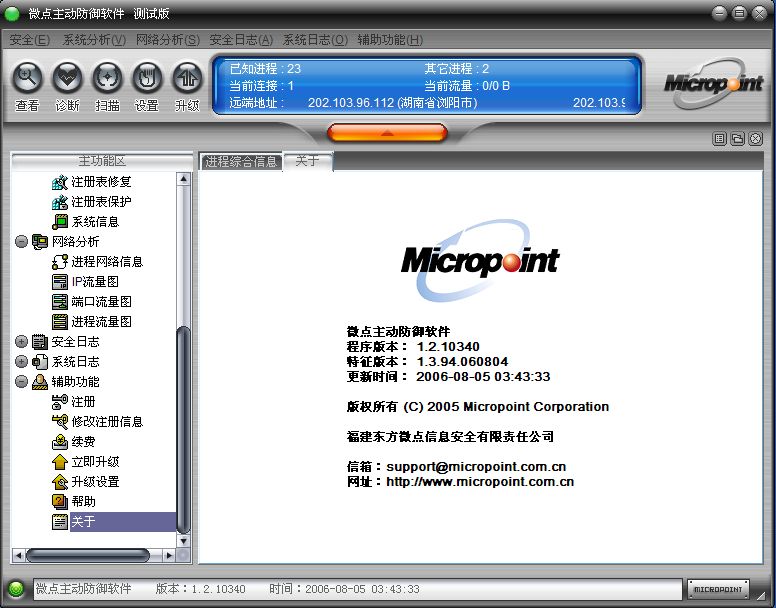Select the 关于 tab
The height and width of the screenshot is (608, 776).
(x=308, y=161)
